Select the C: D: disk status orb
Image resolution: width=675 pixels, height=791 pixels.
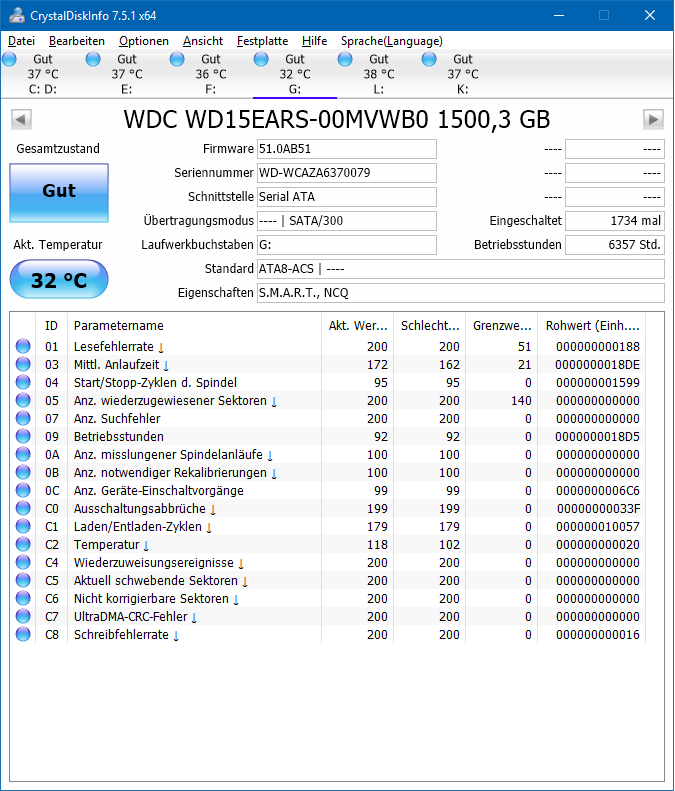click(x=9, y=59)
